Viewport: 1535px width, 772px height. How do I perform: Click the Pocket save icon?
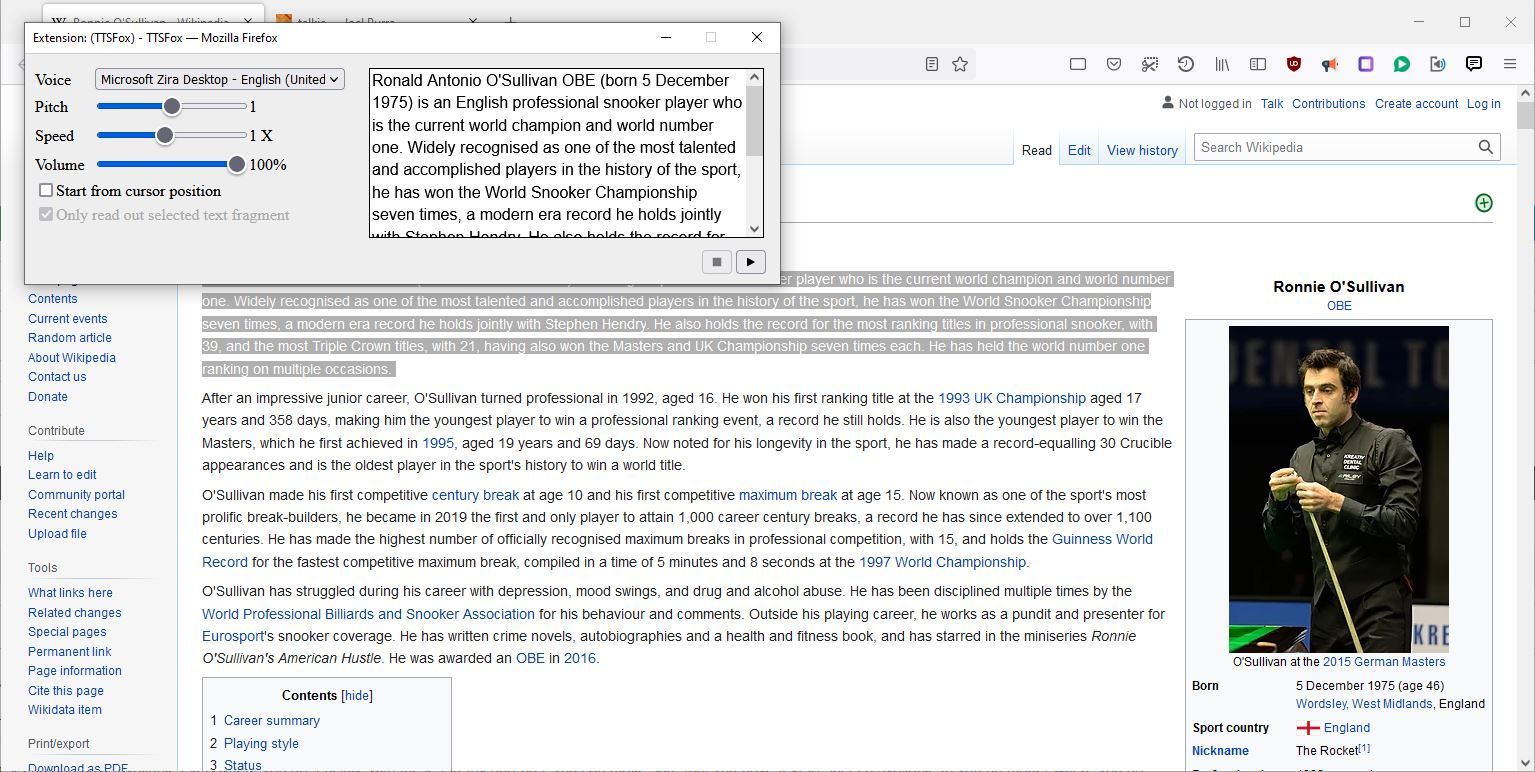pyautogui.click(x=1114, y=64)
